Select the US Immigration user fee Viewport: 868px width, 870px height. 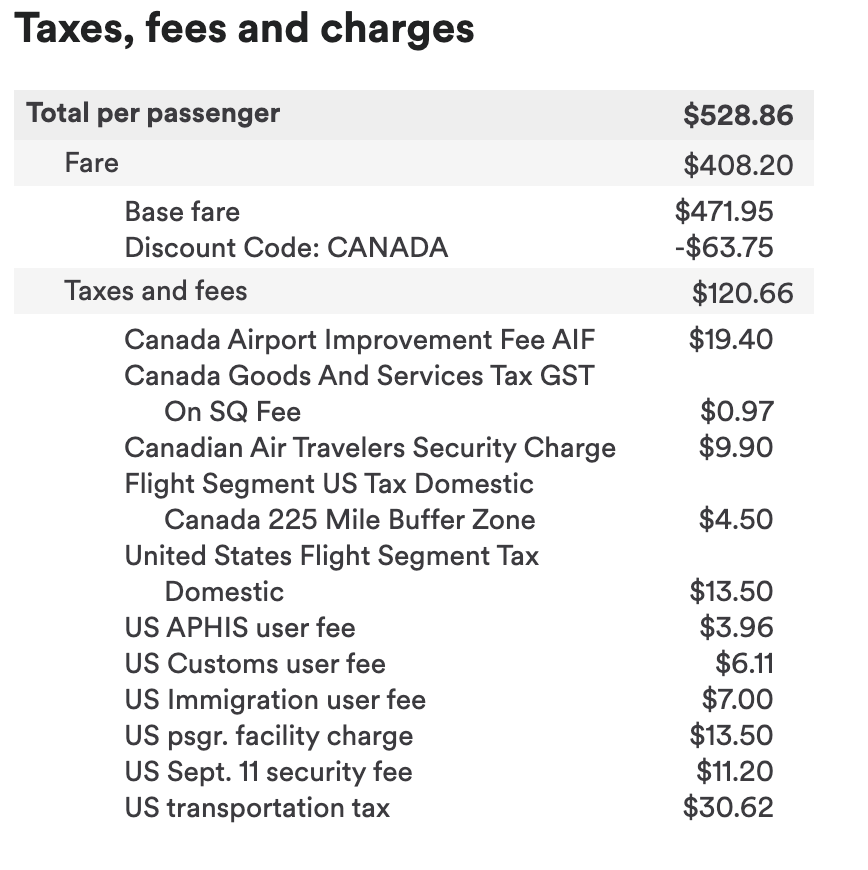click(275, 700)
